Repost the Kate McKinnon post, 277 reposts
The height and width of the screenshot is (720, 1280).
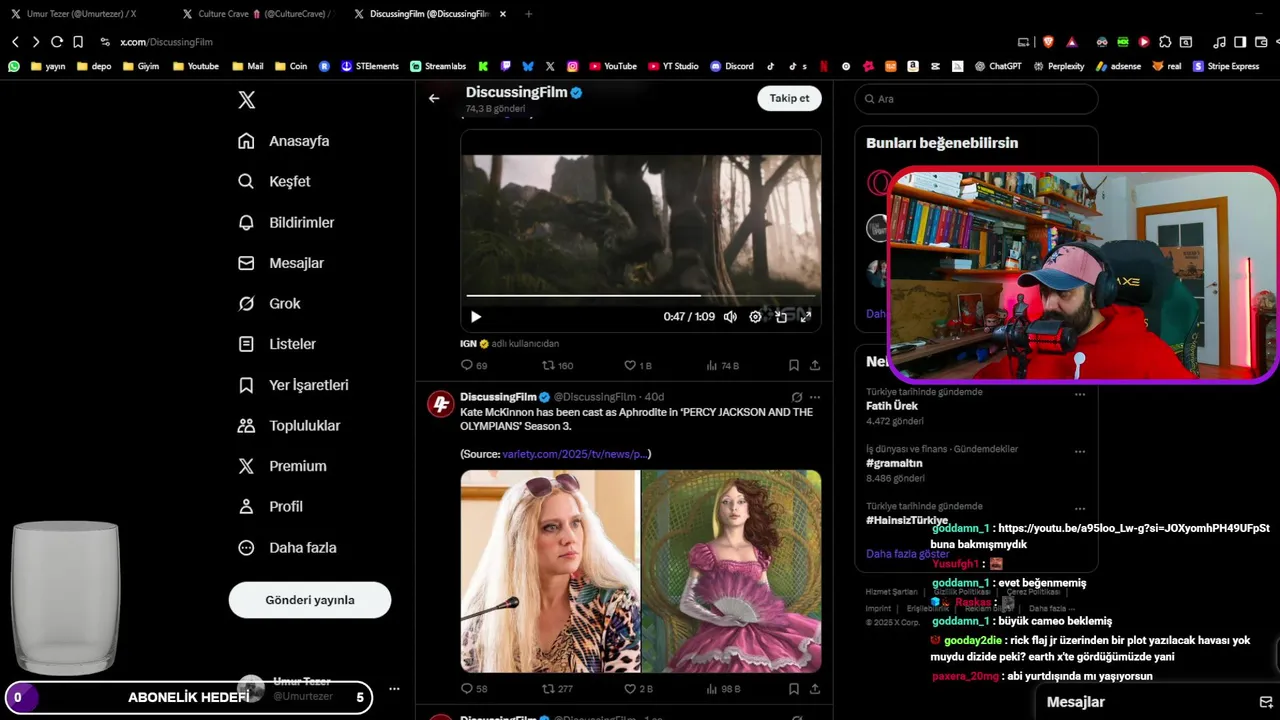(x=557, y=689)
